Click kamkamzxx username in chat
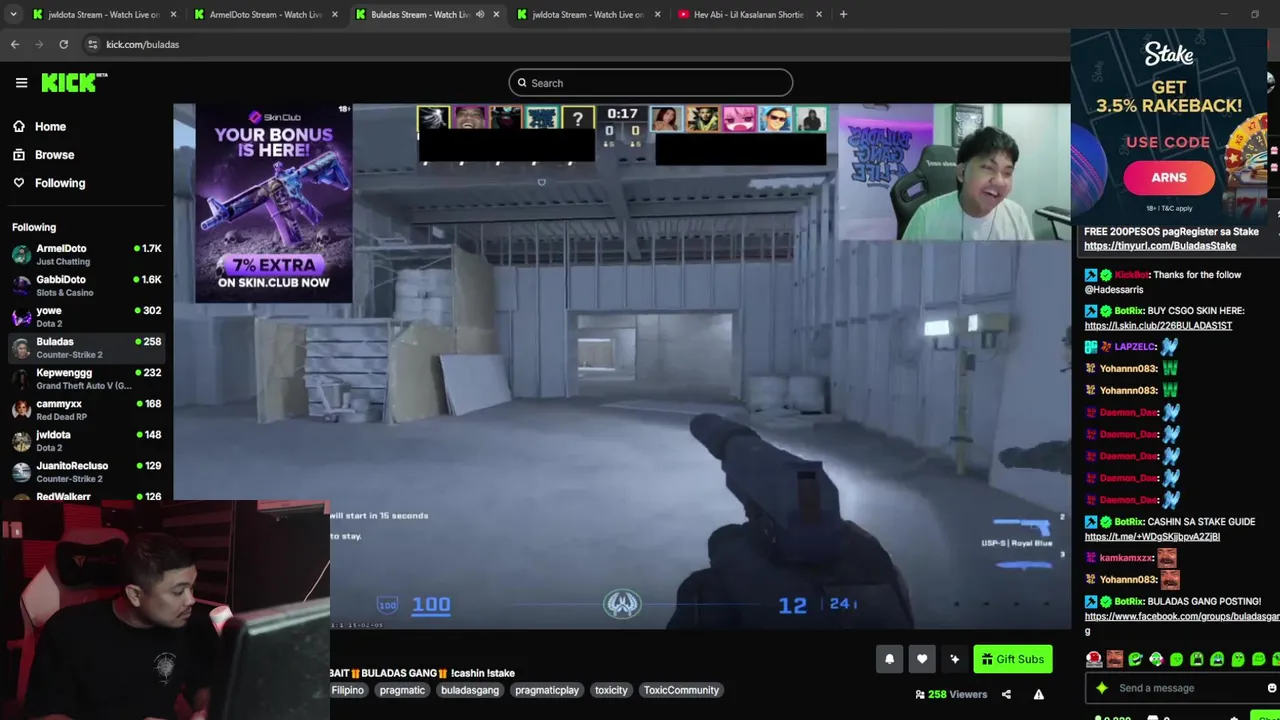1280x720 pixels. [1126, 557]
